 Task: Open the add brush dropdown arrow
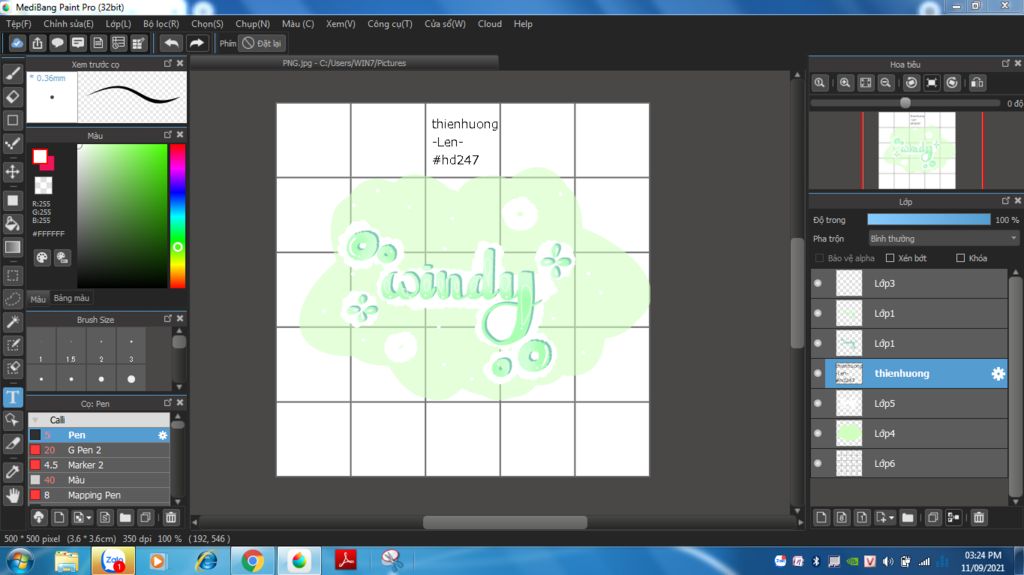point(89,518)
